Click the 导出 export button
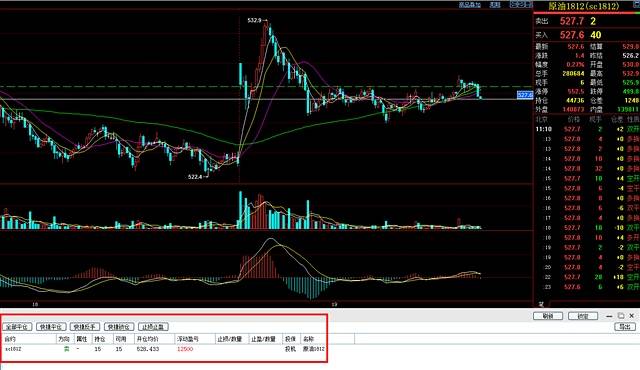 [x=625, y=327]
